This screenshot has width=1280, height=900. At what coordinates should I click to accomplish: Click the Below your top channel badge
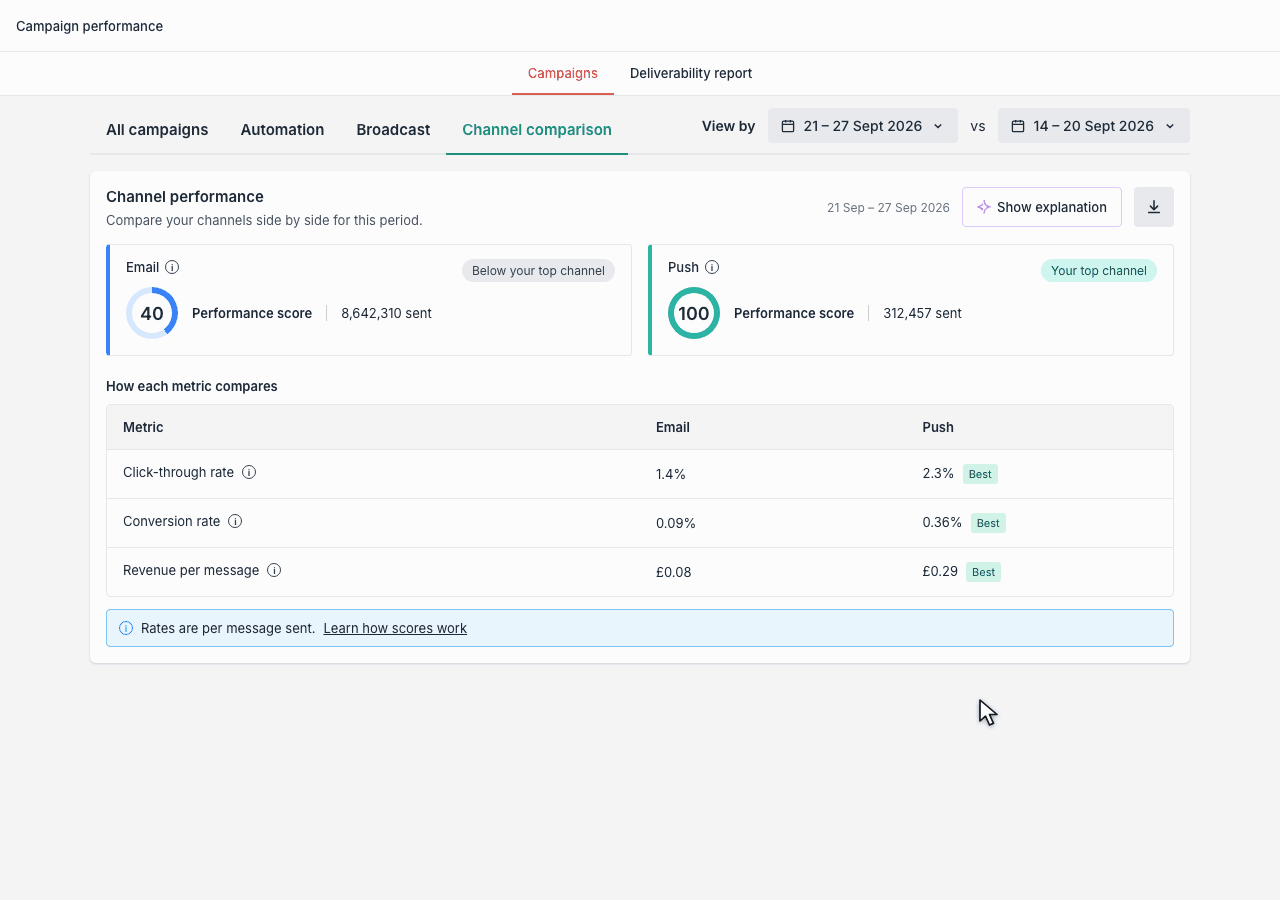tap(538, 271)
